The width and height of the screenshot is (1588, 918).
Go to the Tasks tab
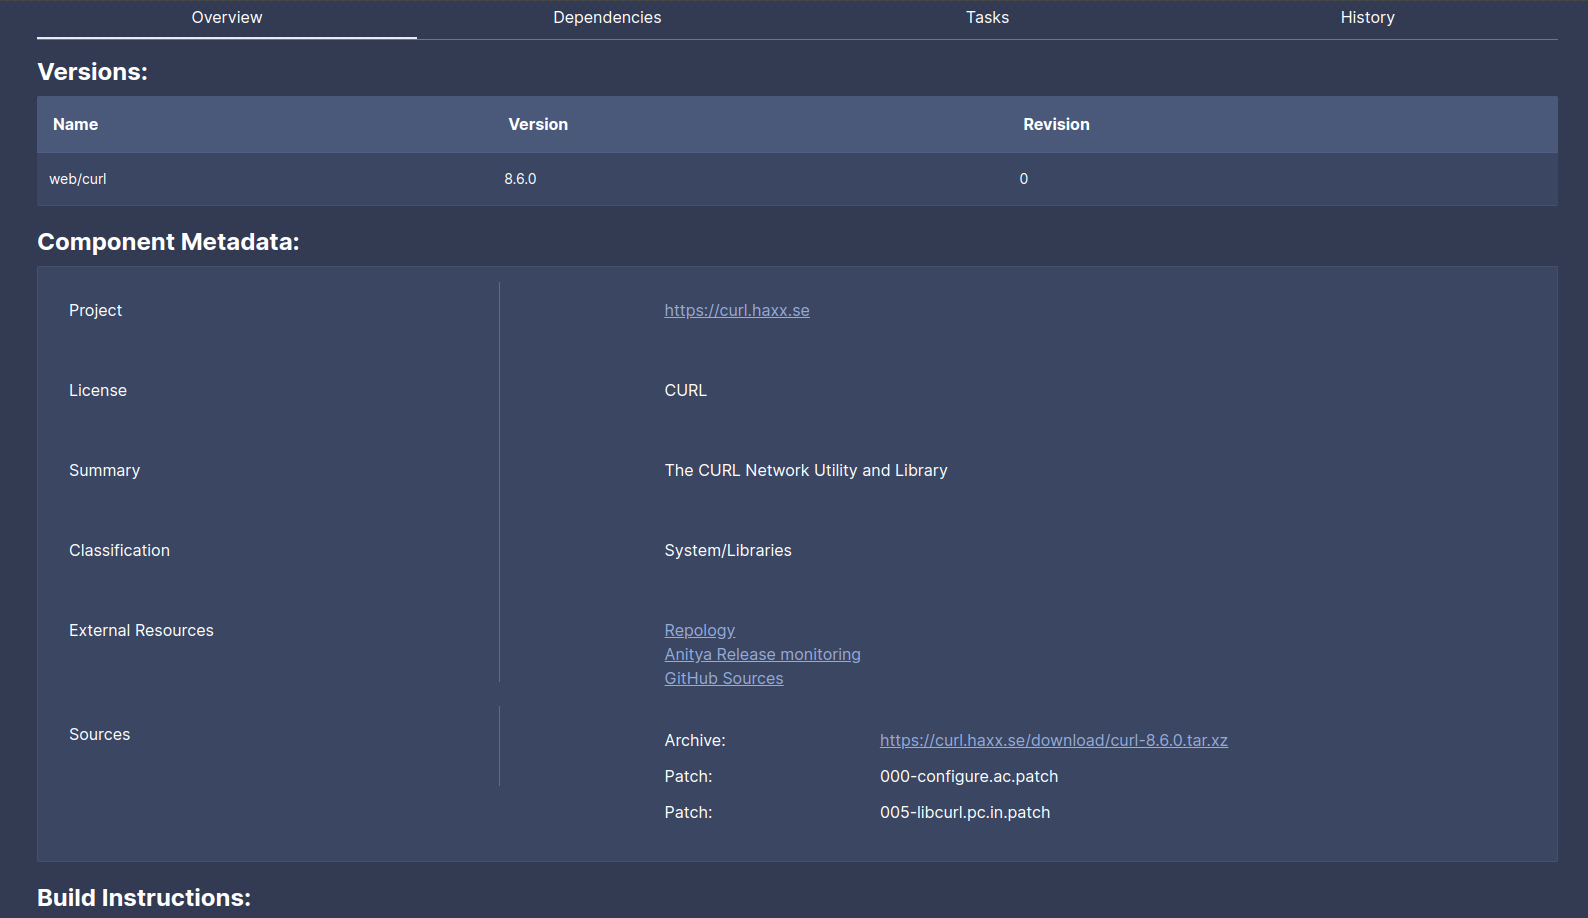pos(987,18)
